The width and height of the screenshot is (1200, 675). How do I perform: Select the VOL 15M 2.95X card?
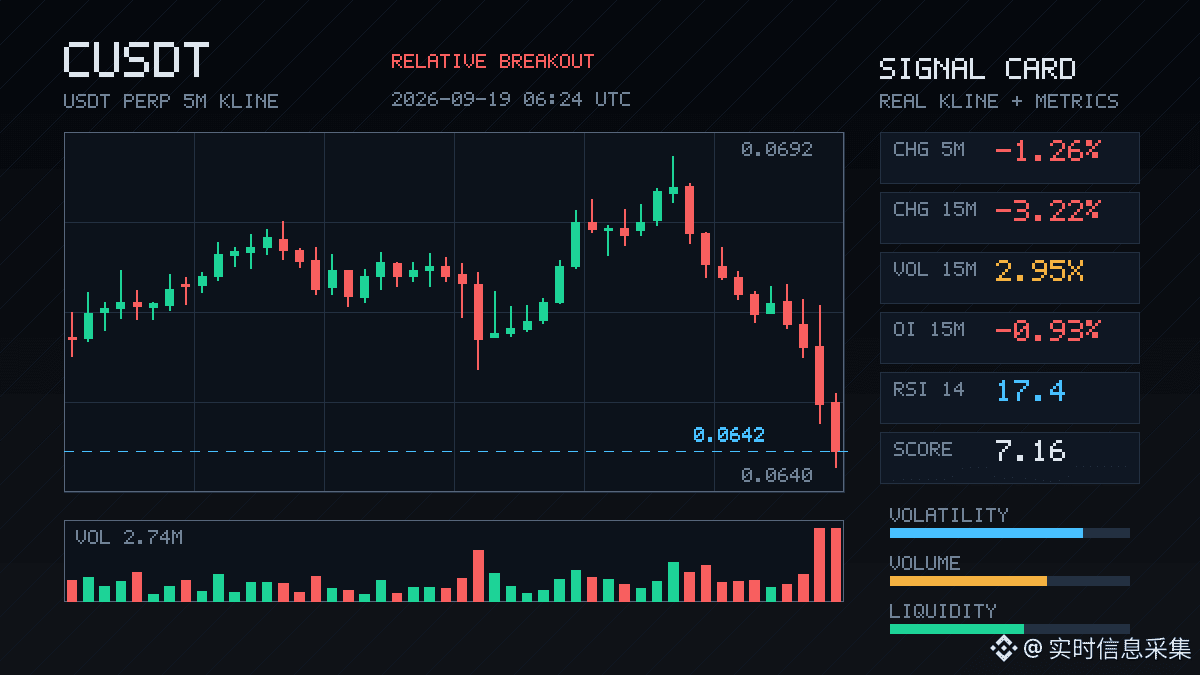point(1009,277)
